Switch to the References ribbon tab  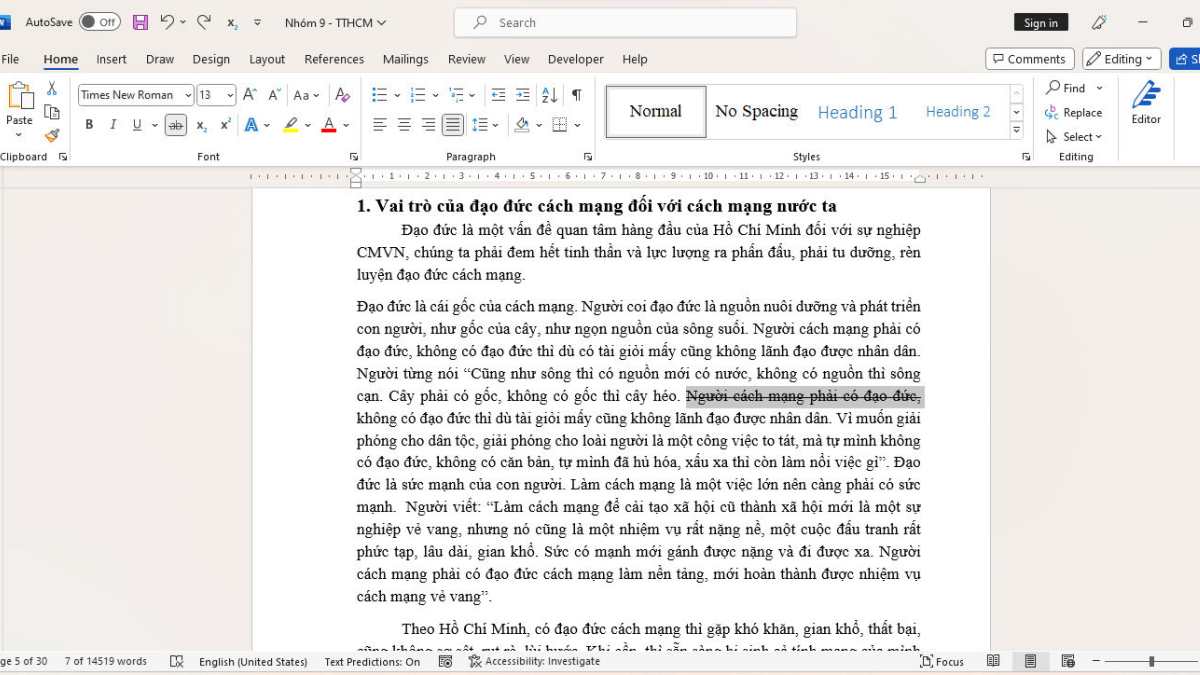tap(334, 59)
